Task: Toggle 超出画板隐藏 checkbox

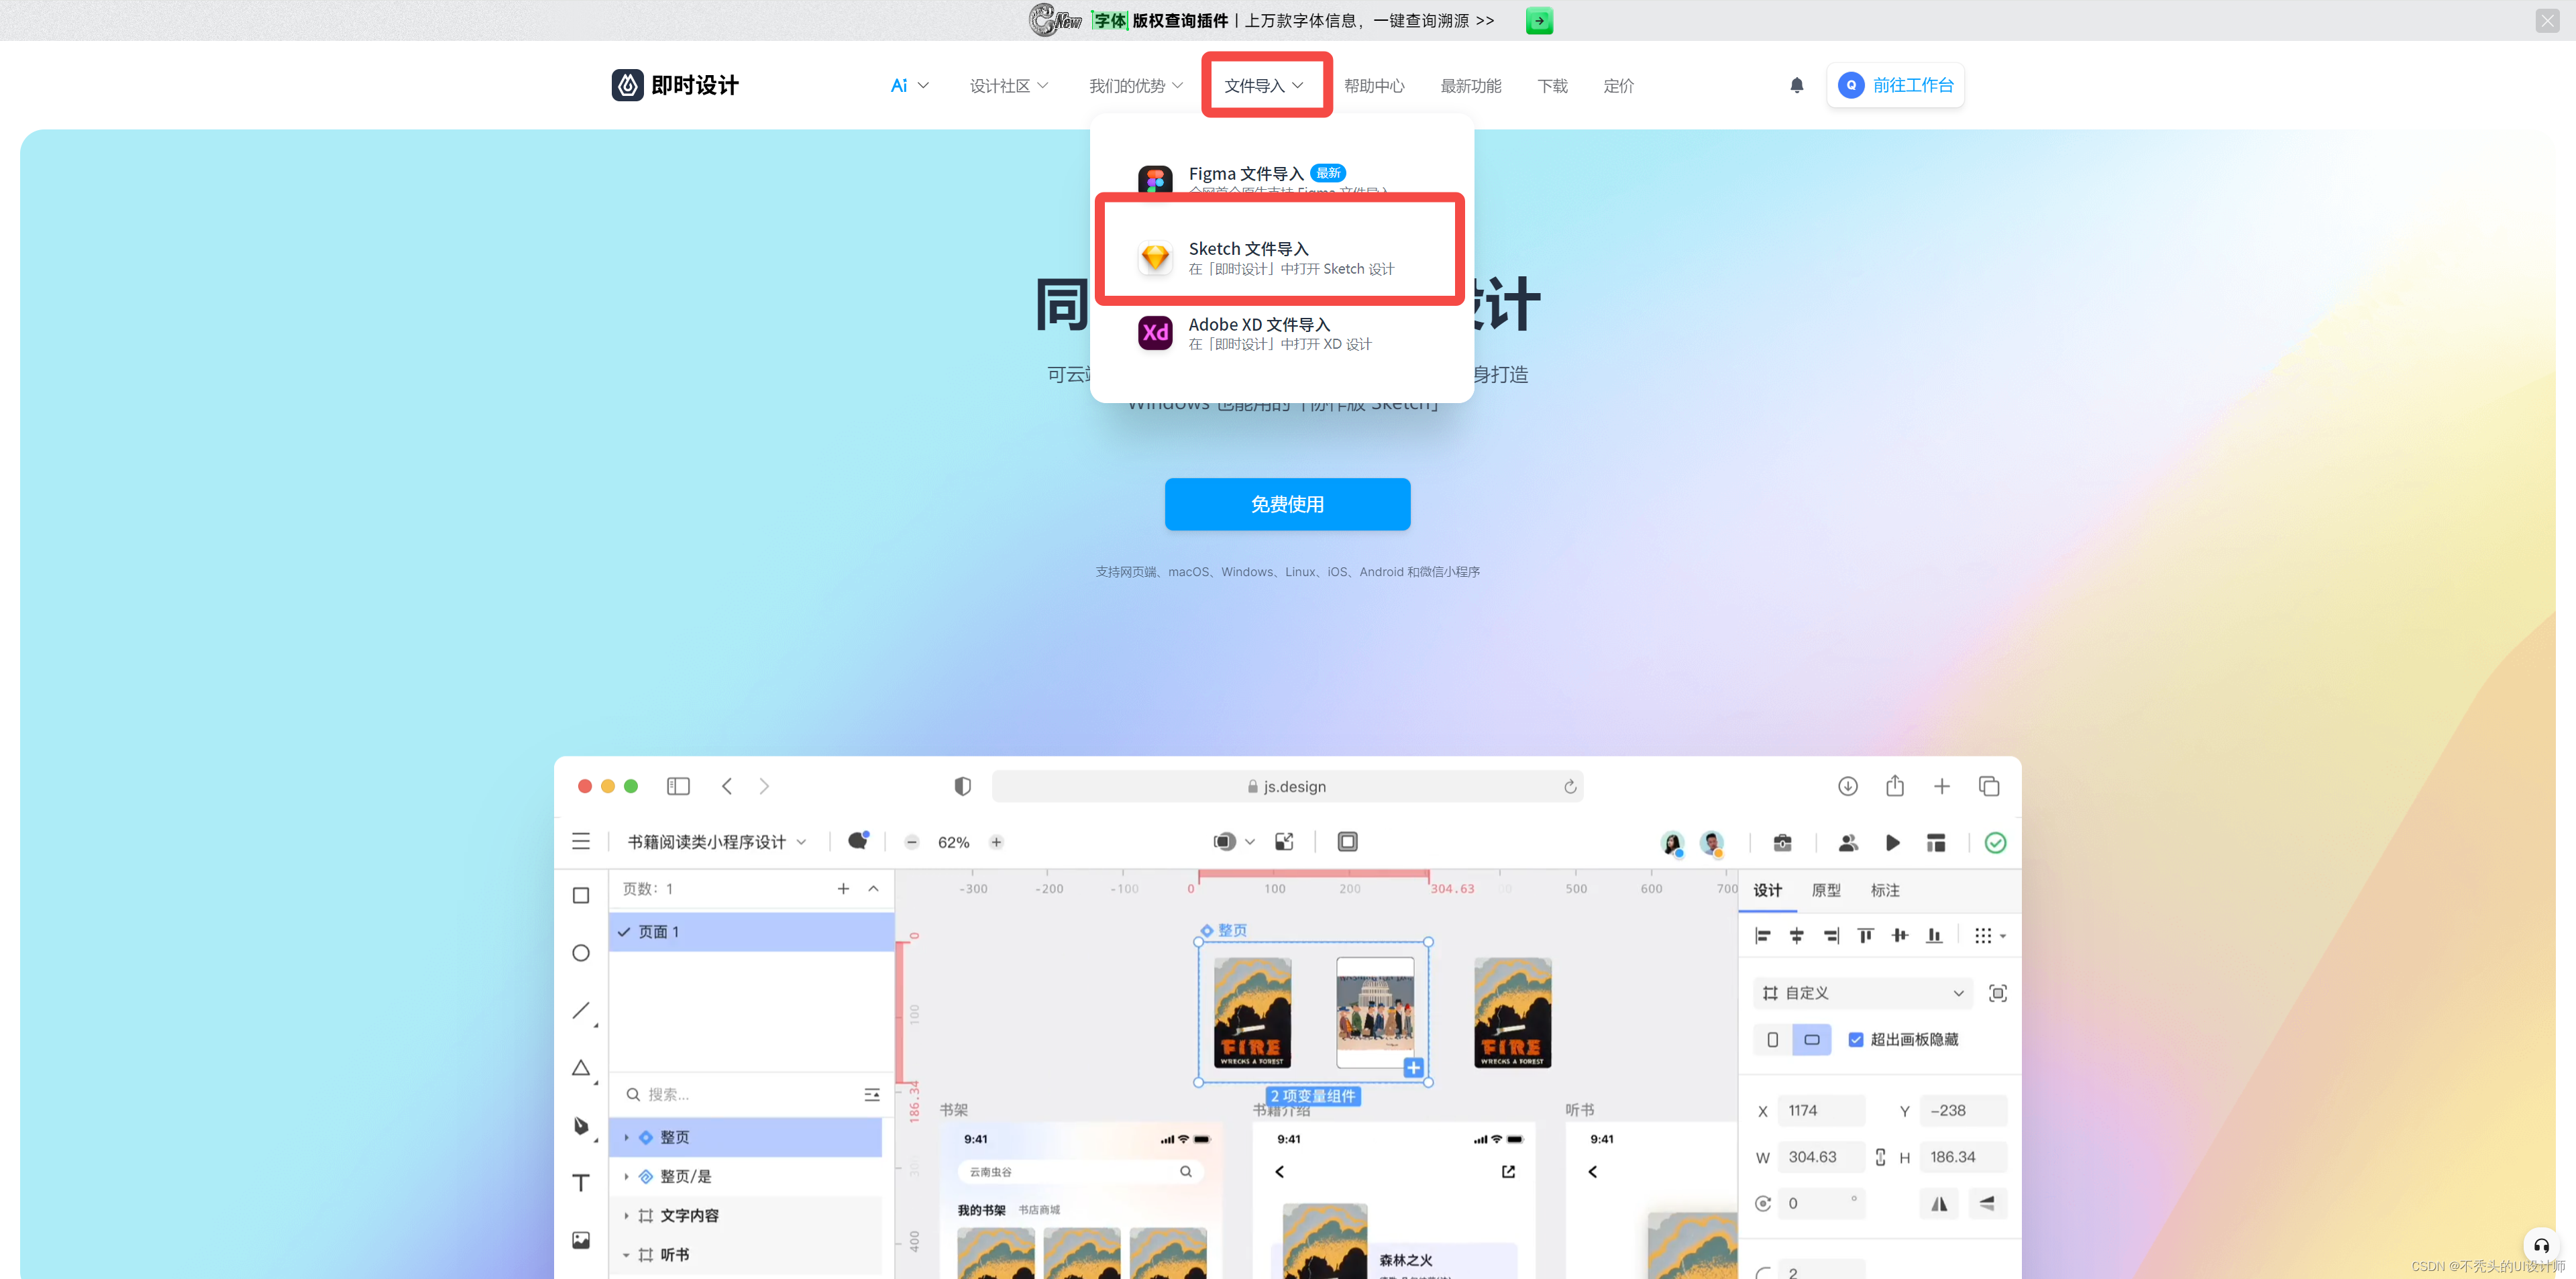Action: (1856, 1040)
